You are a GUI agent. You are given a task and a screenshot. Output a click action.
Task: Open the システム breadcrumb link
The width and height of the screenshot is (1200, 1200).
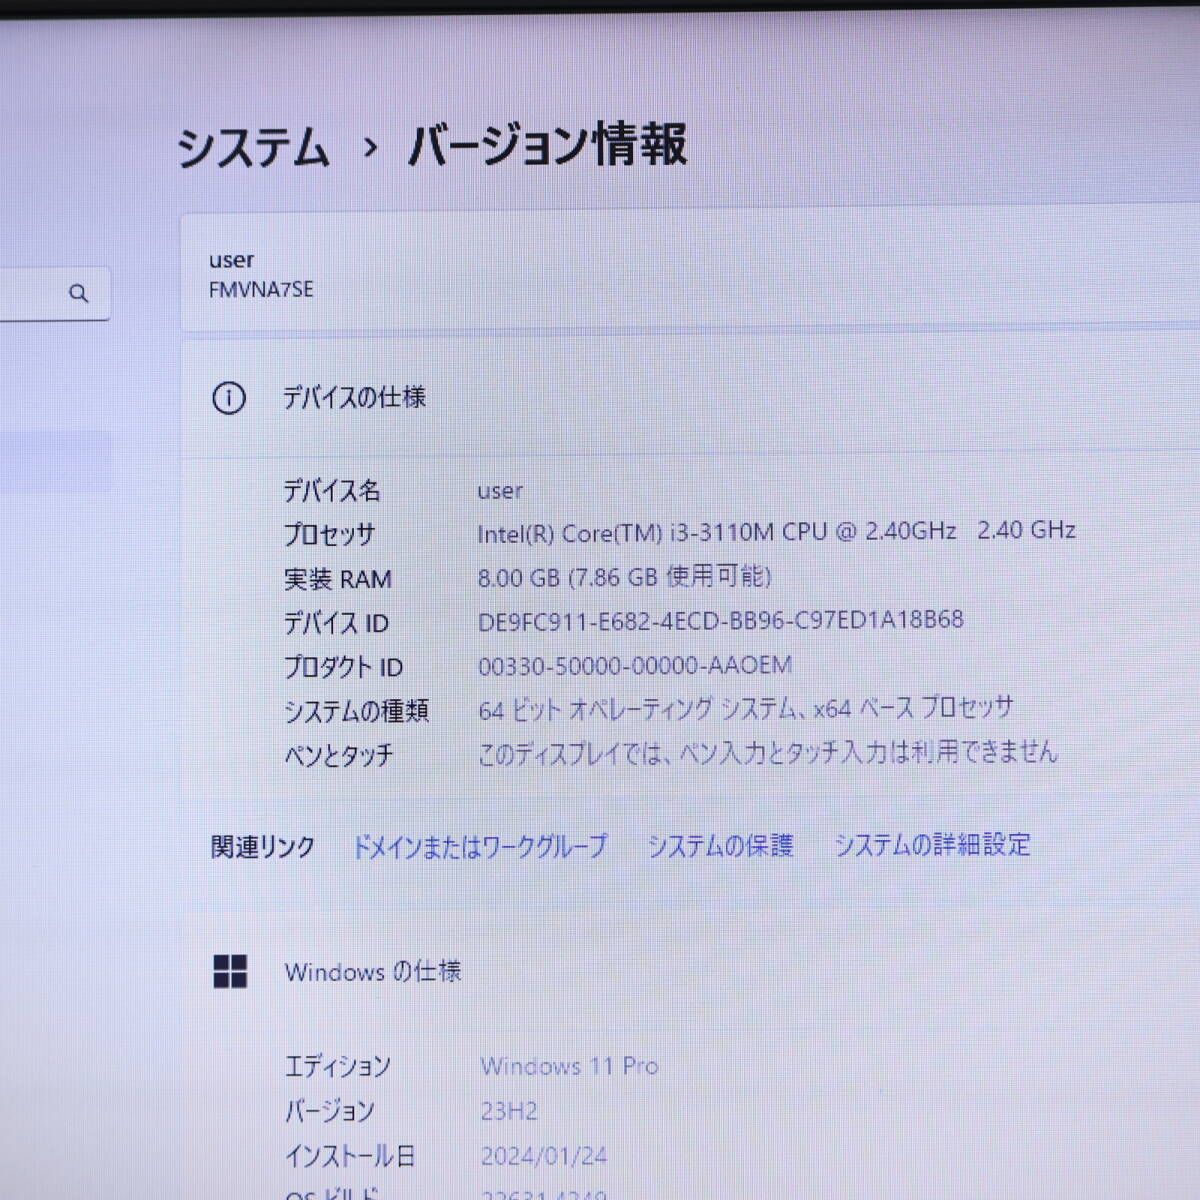click(253, 148)
